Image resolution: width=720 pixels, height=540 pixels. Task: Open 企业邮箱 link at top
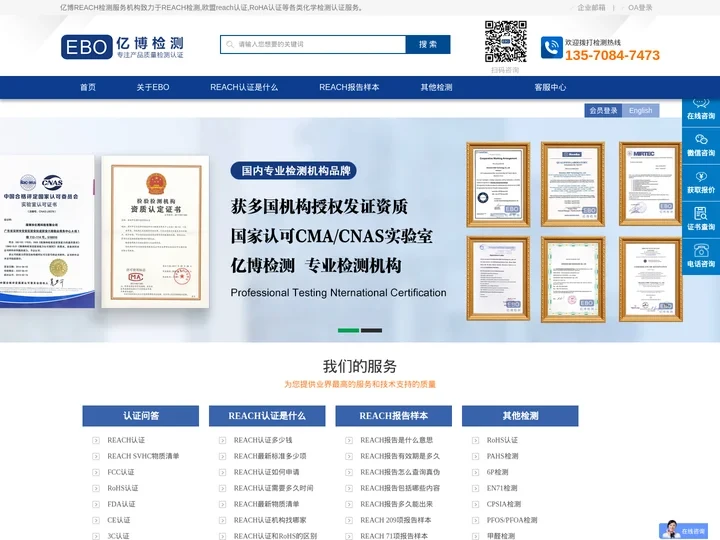[x=591, y=8]
